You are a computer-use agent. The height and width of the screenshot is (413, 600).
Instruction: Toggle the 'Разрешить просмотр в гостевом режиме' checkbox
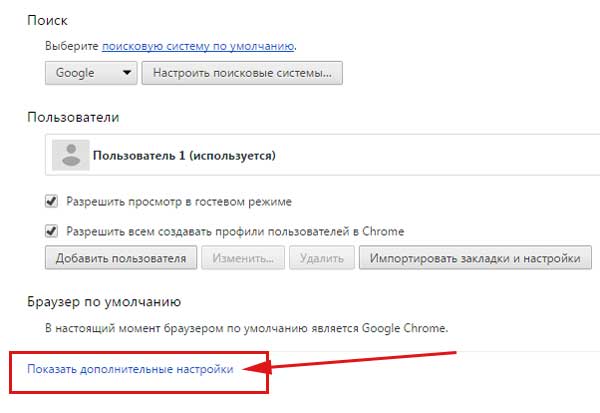click(52, 201)
